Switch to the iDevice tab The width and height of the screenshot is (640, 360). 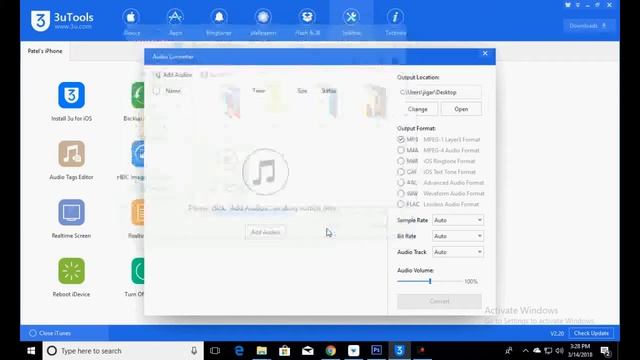pos(131,21)
